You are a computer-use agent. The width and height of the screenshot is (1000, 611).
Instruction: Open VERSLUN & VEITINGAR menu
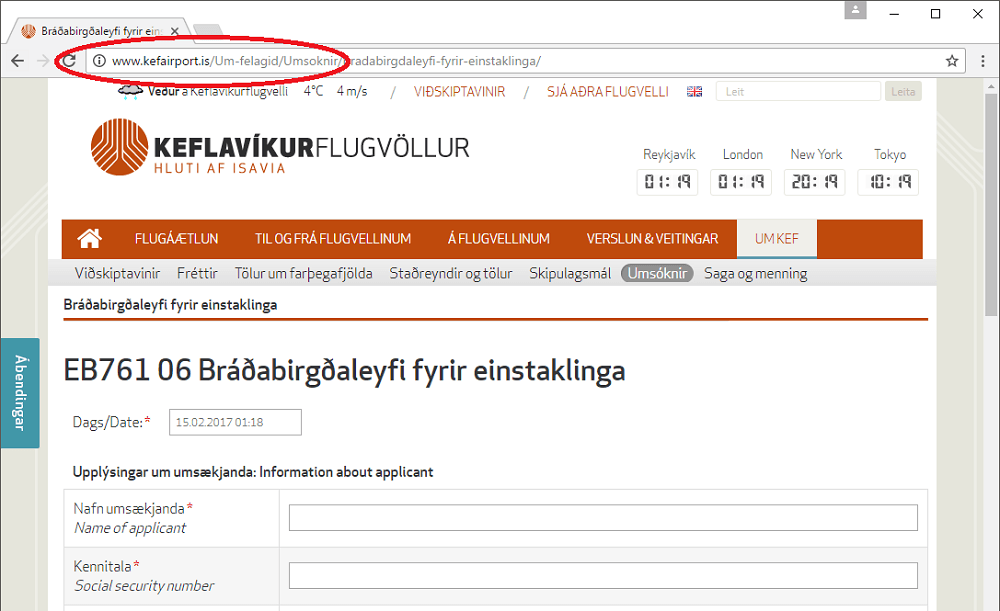652,239
